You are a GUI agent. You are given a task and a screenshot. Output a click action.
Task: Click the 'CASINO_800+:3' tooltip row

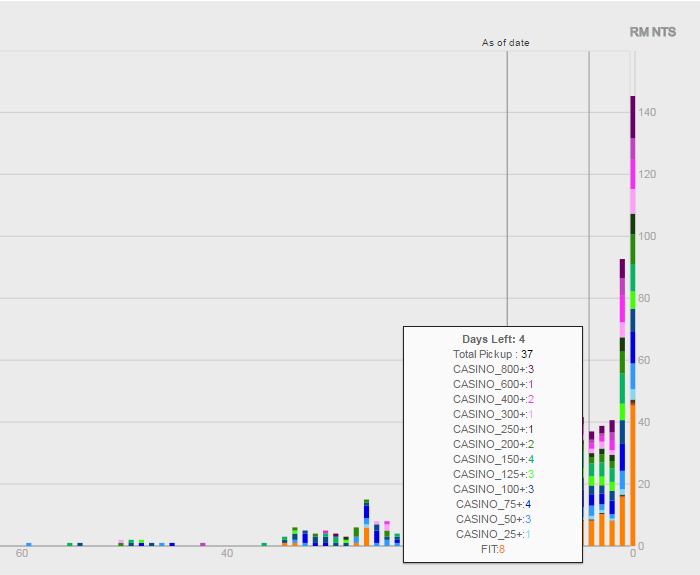[493, 370]
